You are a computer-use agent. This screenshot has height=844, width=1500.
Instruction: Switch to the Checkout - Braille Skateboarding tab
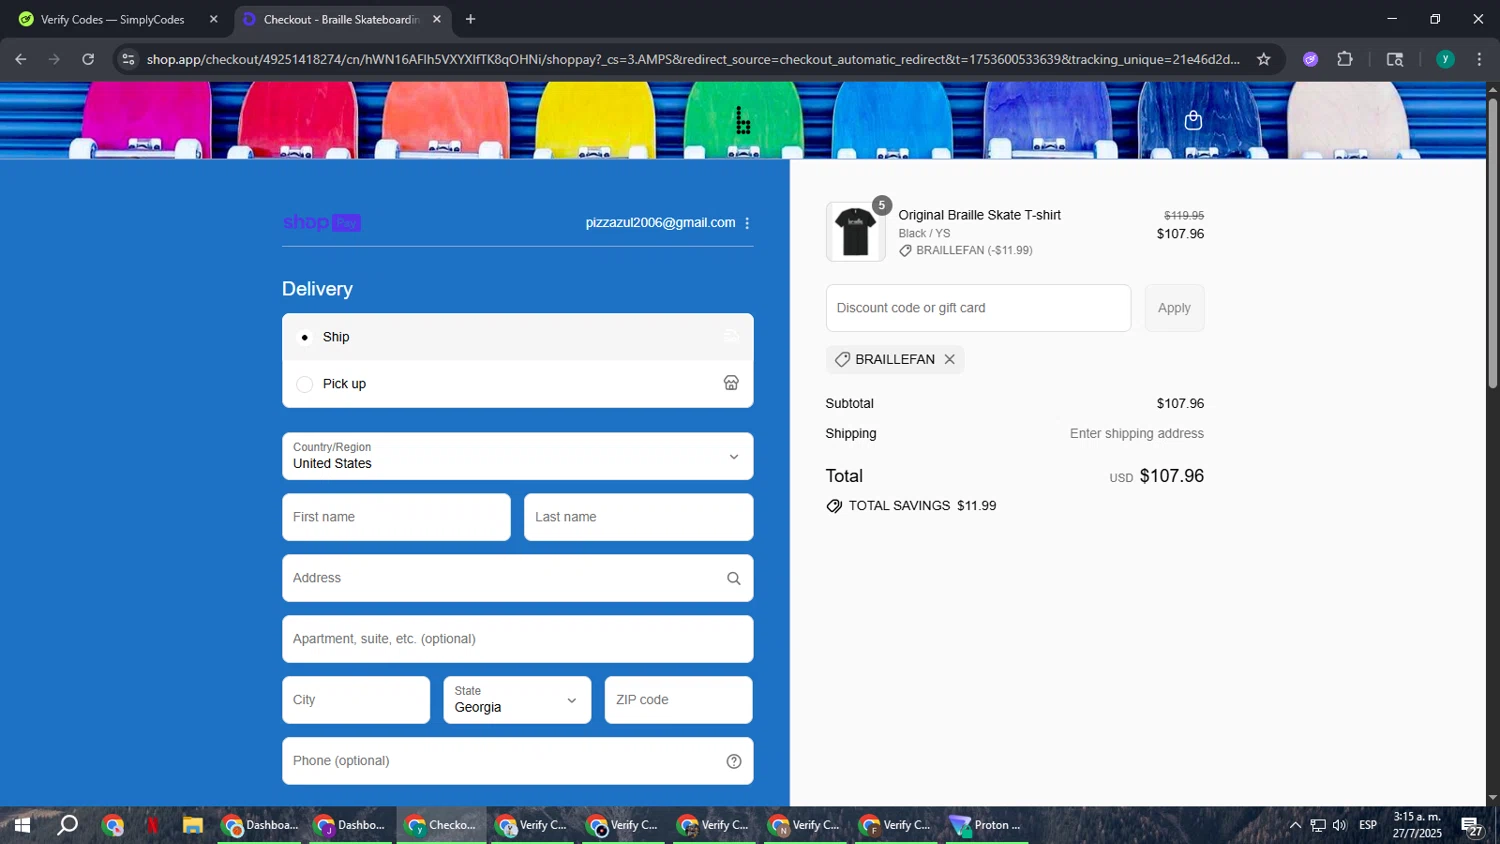point(341,19)
